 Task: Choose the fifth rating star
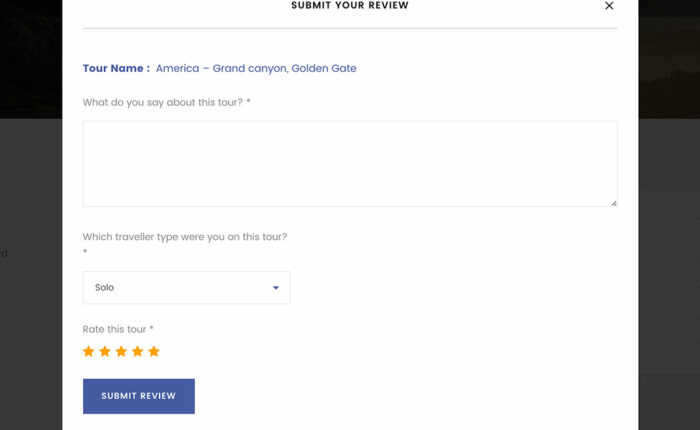tap(154, 351)
